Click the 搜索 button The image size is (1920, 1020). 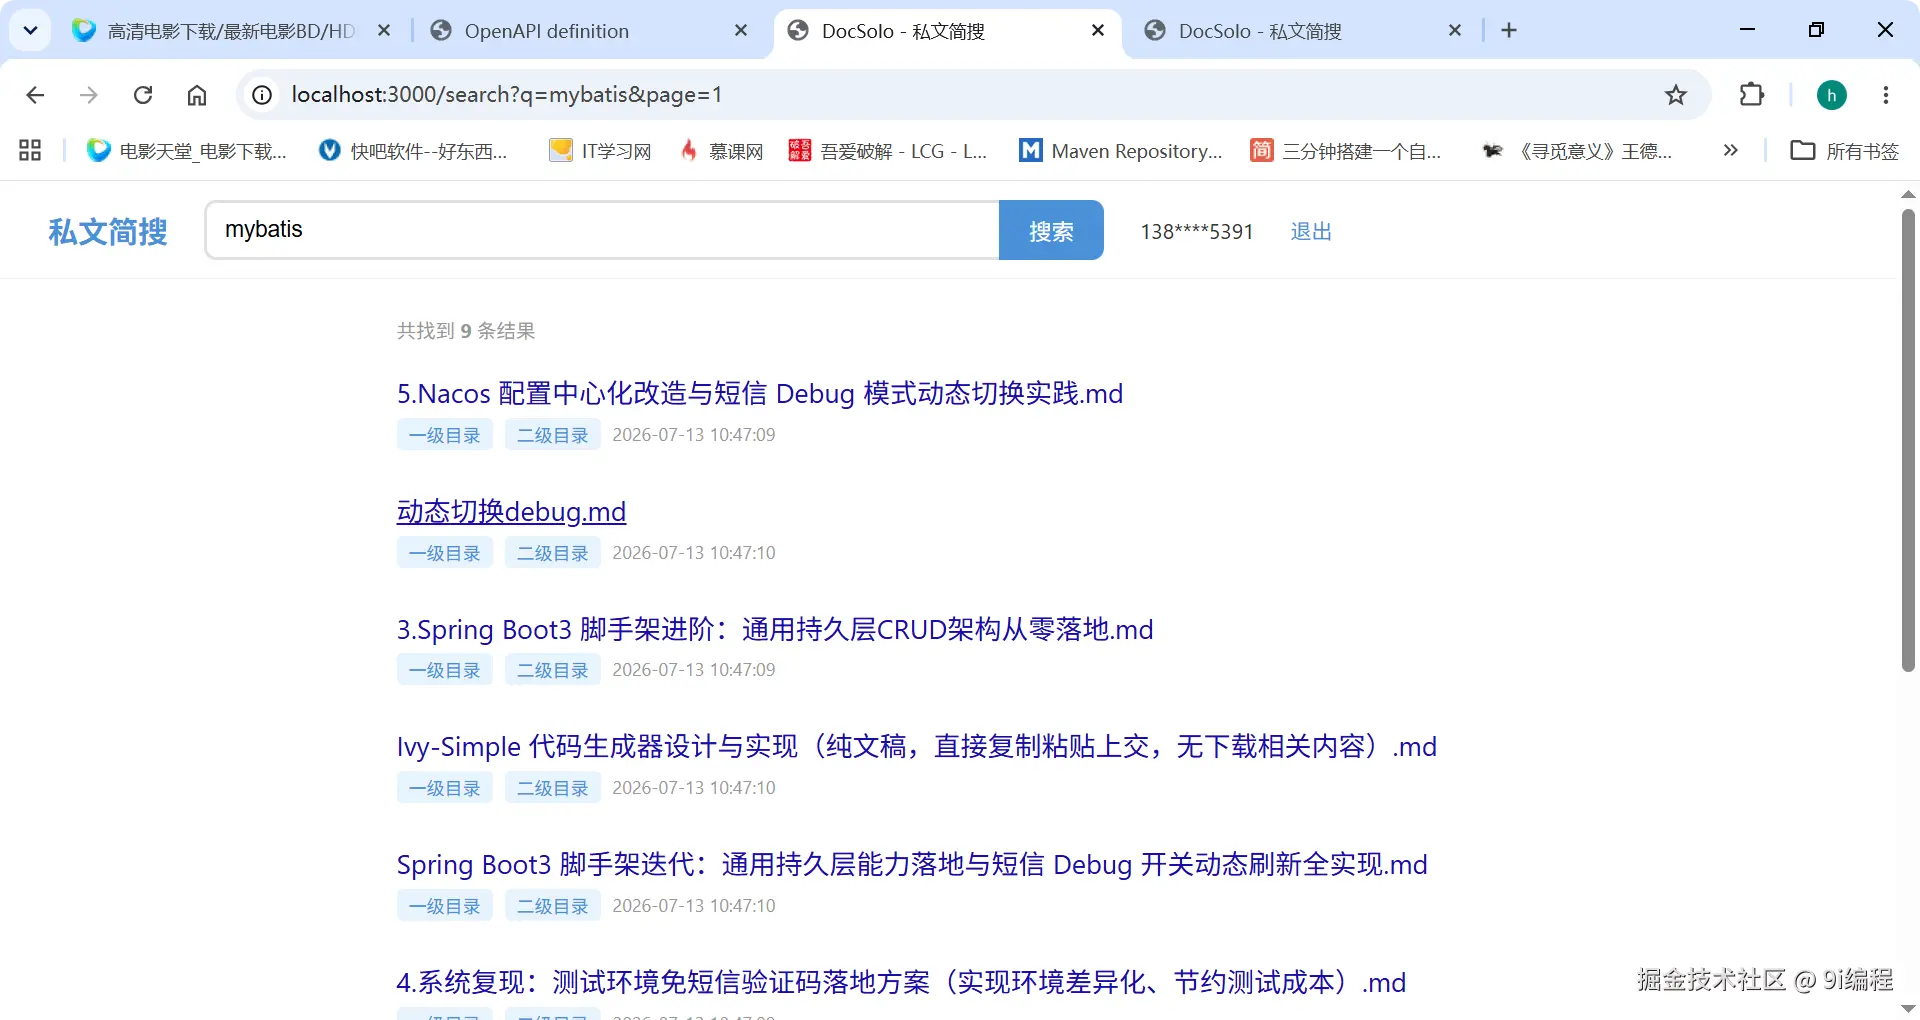click(1051, 230)
